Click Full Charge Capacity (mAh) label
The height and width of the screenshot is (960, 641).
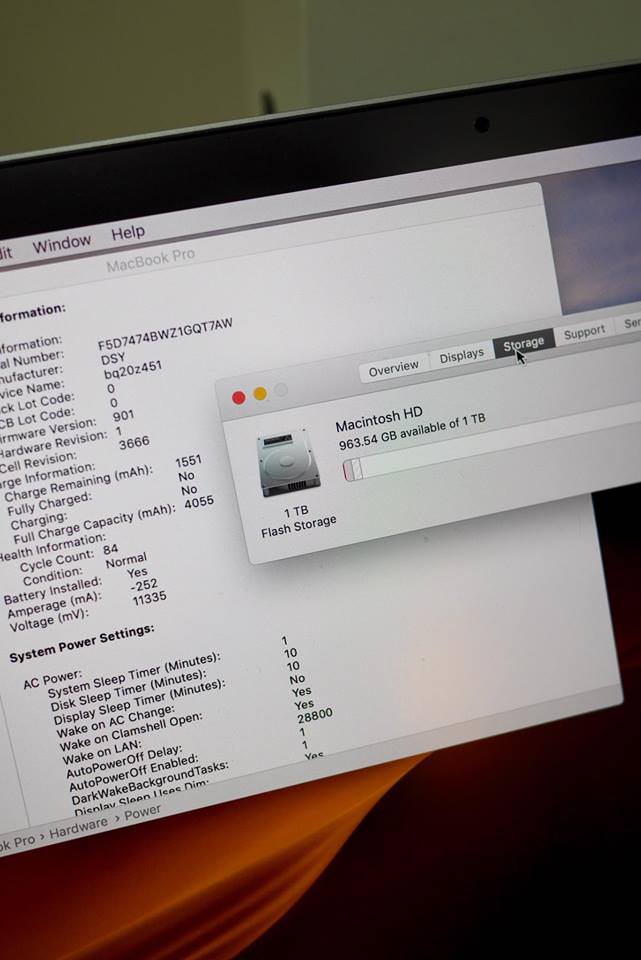(94, 523)
